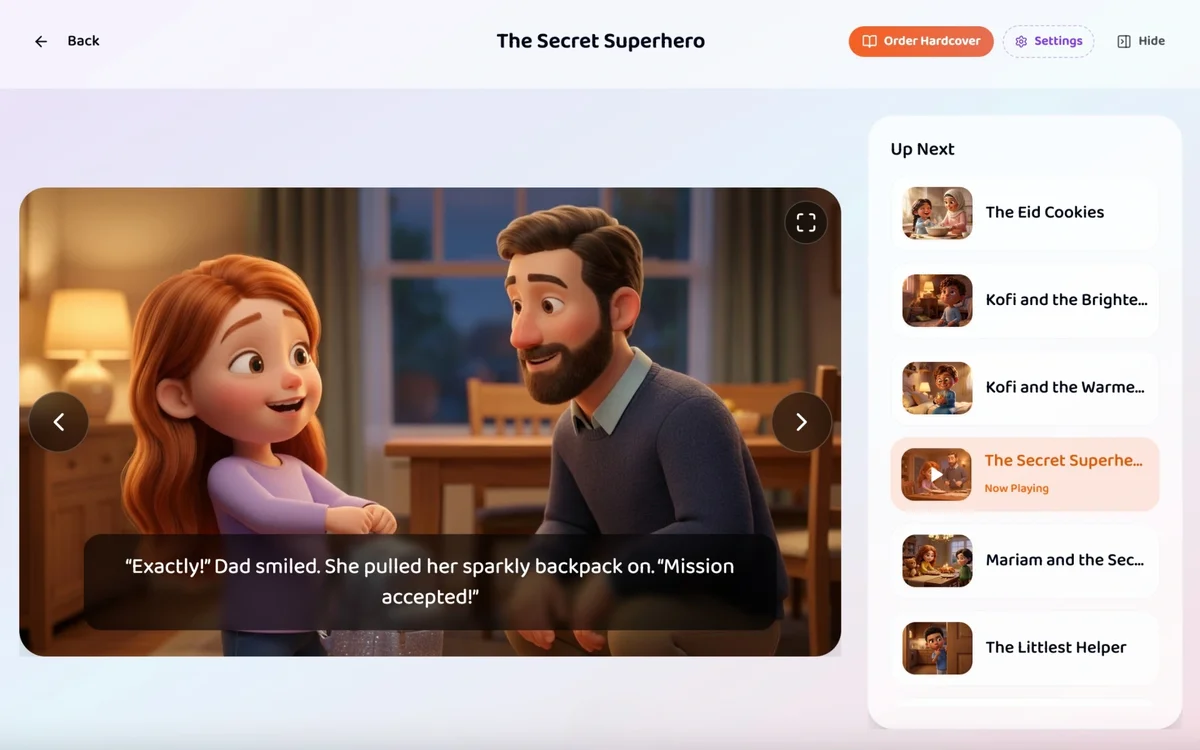1200x750 pixels.
Task: Select Kofi and the Brighte... story
Action: [x=1025, y=300]
